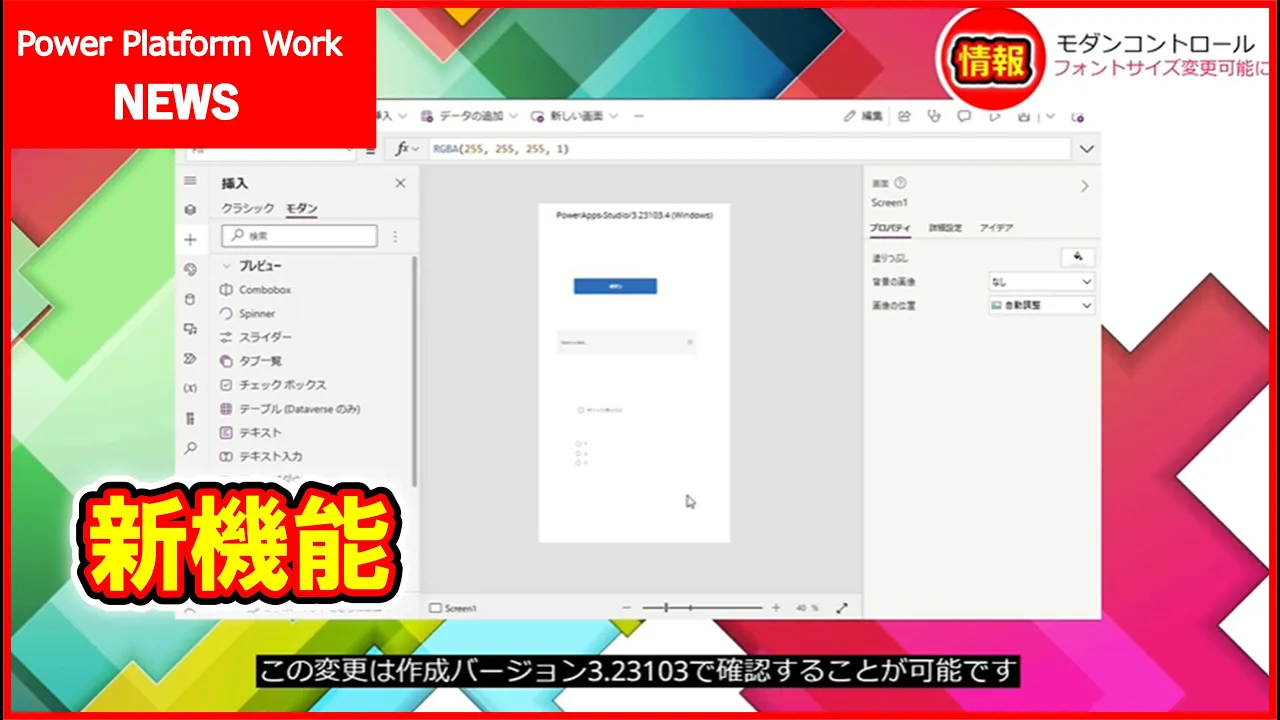Click the Share icon in top toolbar
Viewport: 1280px width, 720px height.
point(905,116)
